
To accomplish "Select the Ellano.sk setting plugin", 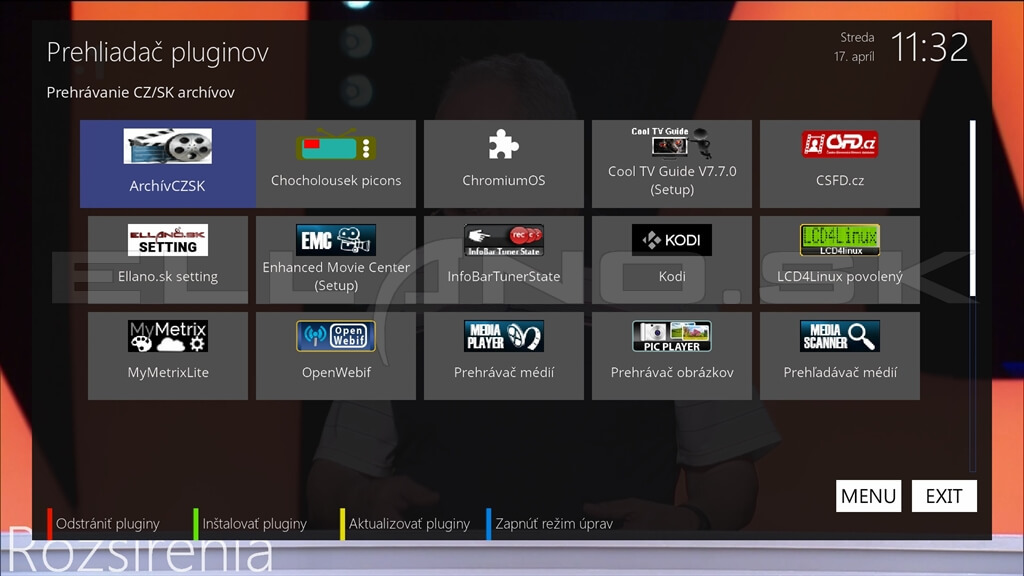I will click(x=168, y=260).
